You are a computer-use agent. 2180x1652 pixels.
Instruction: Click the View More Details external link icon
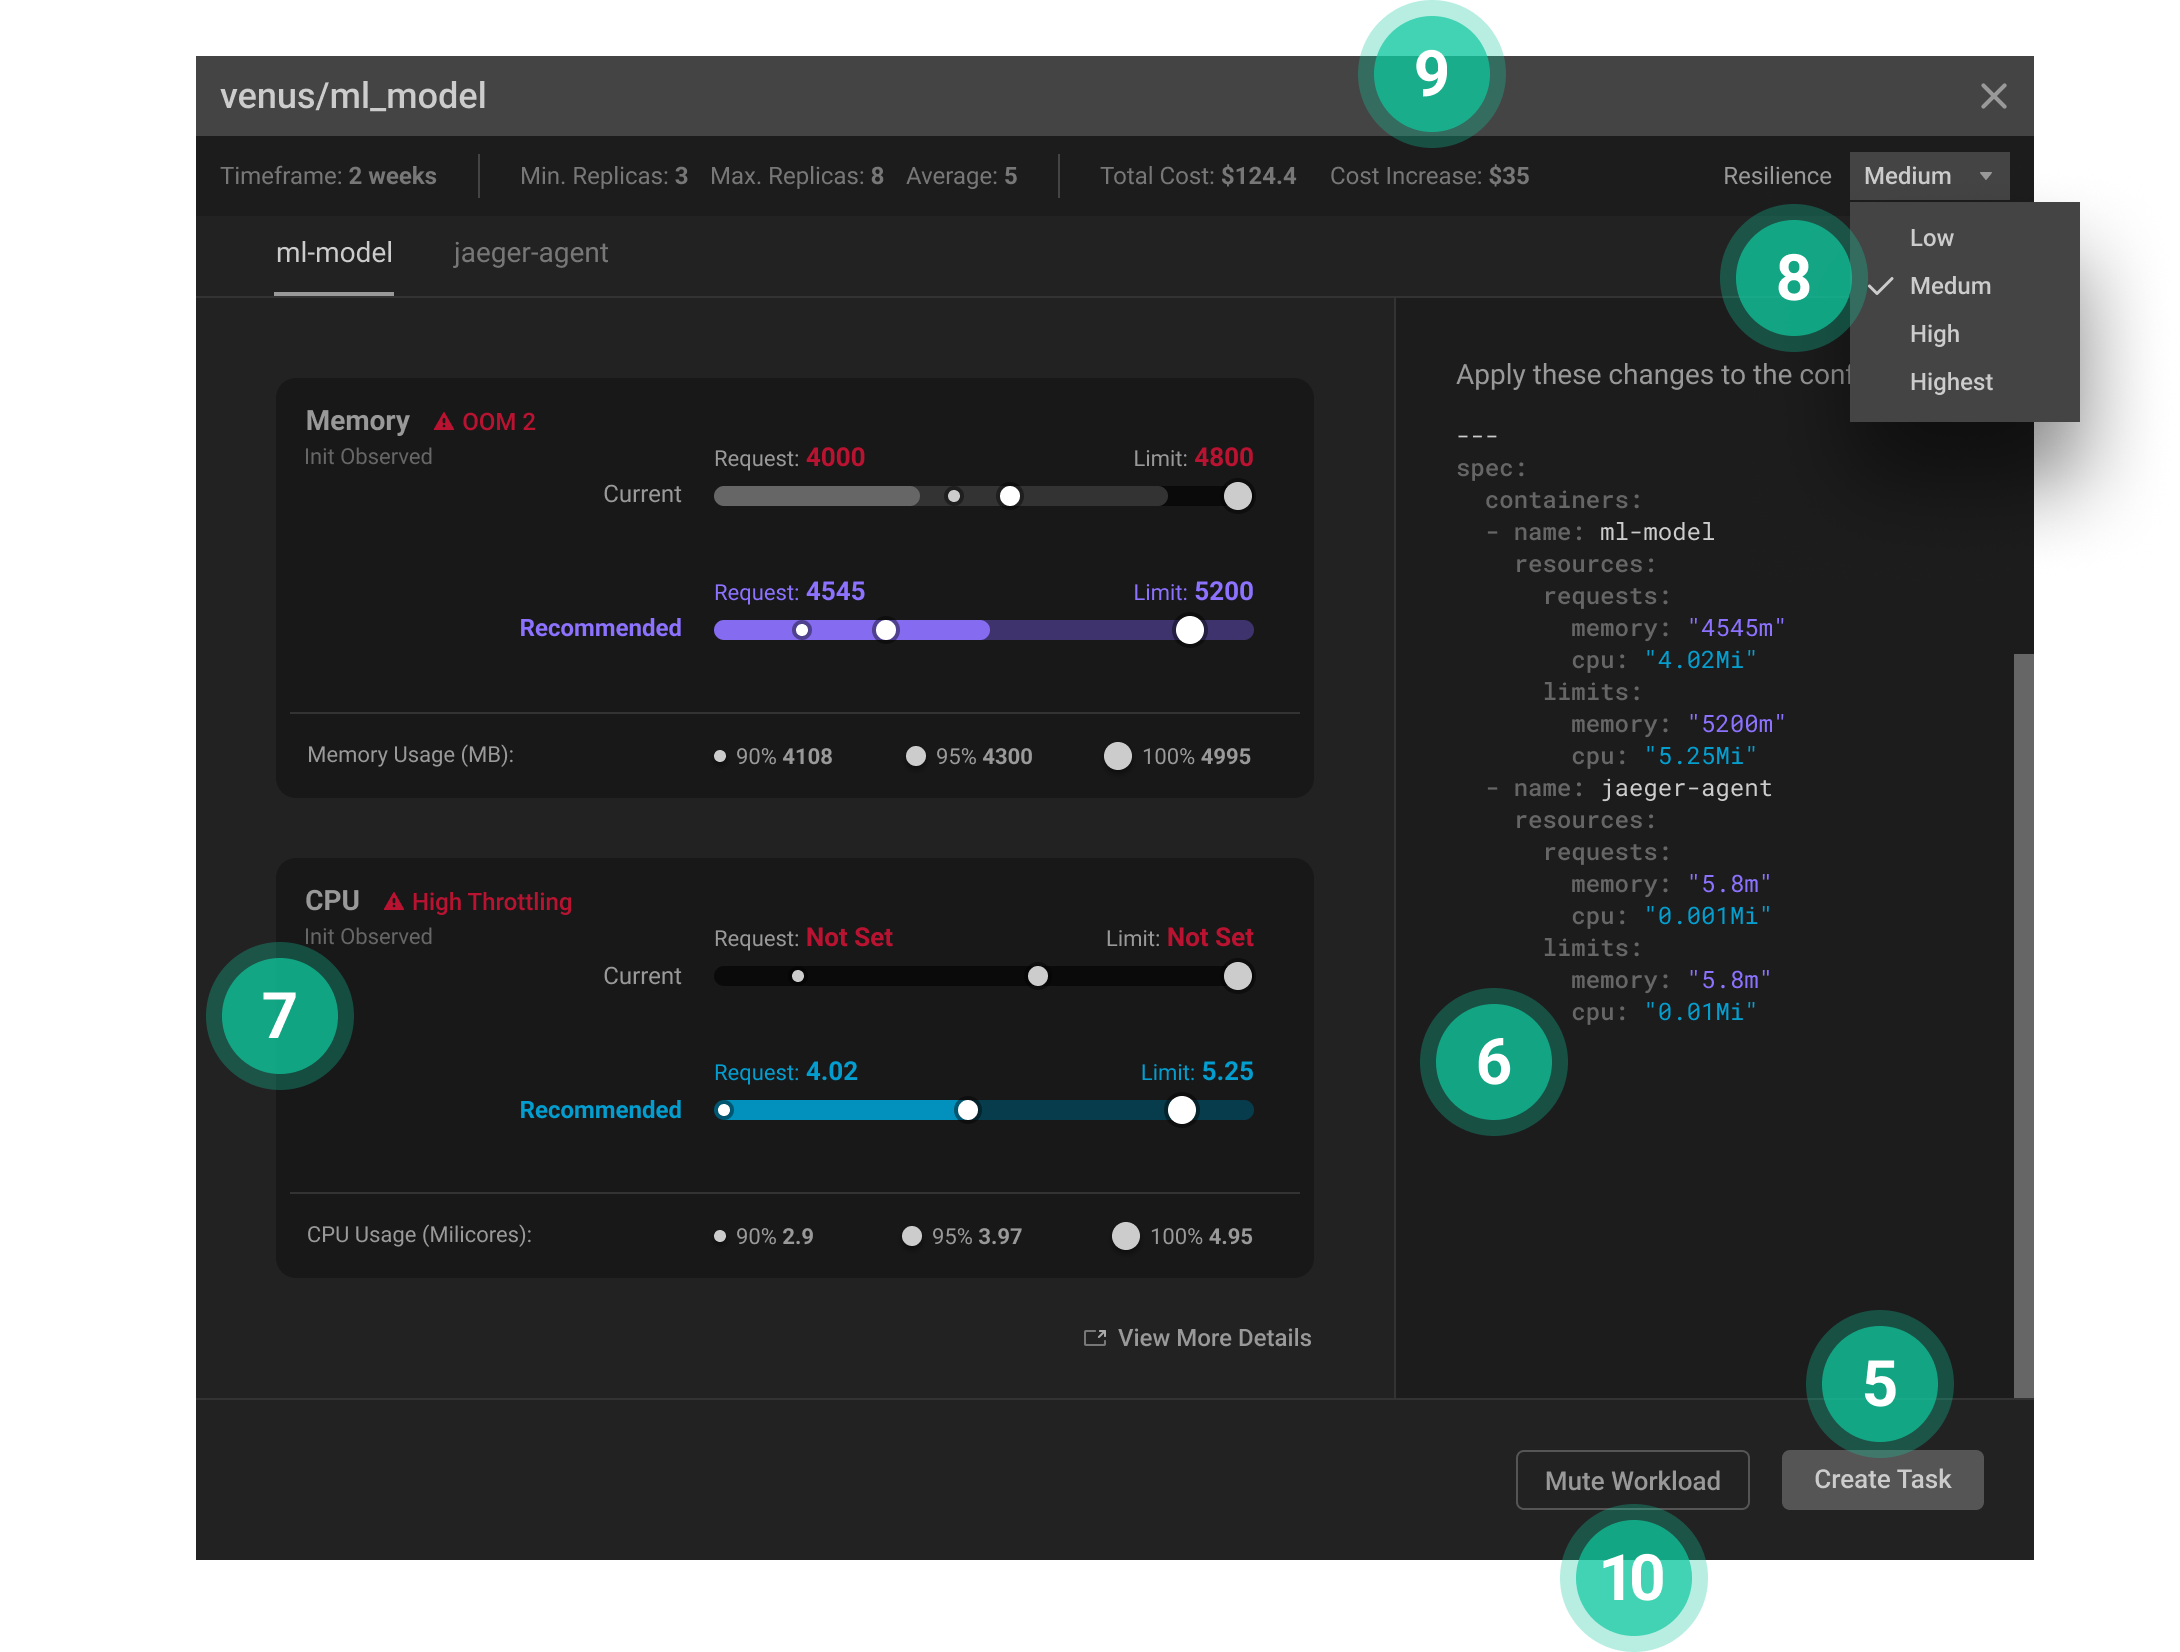(x=1095, y=1338)
